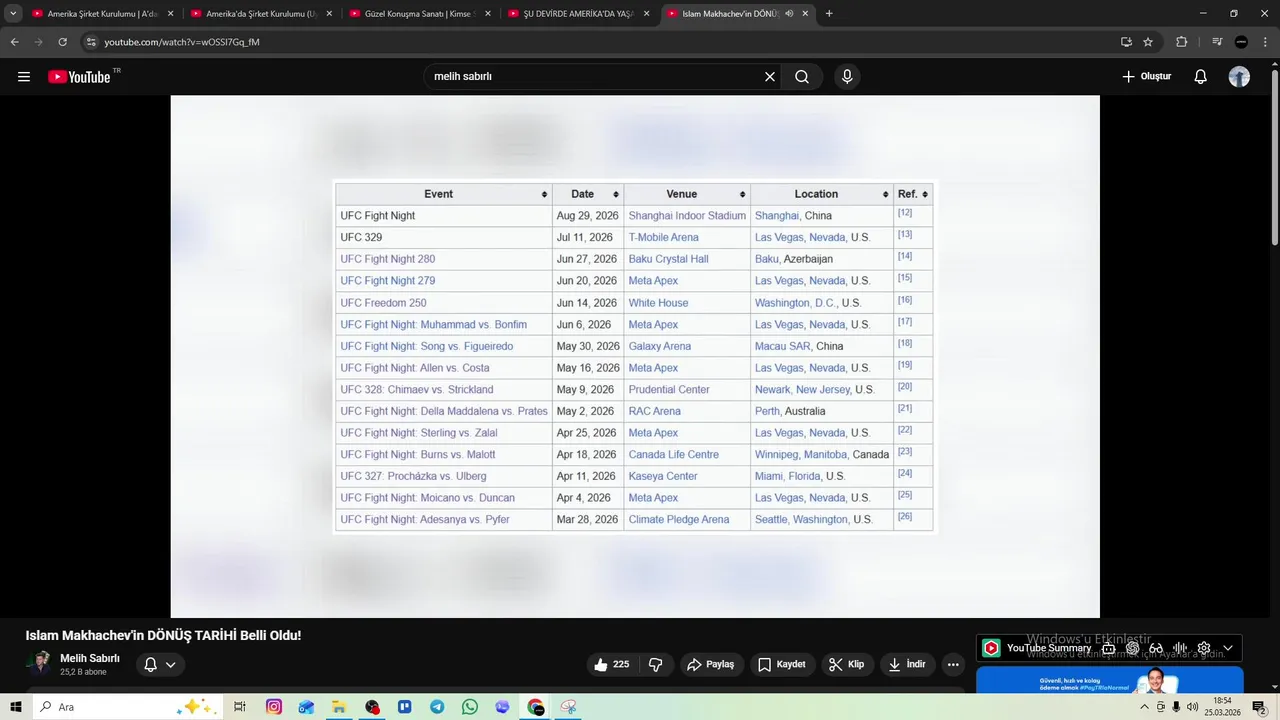
Task: Mute the Islam Makhachev tab audio
Action: 789,14
